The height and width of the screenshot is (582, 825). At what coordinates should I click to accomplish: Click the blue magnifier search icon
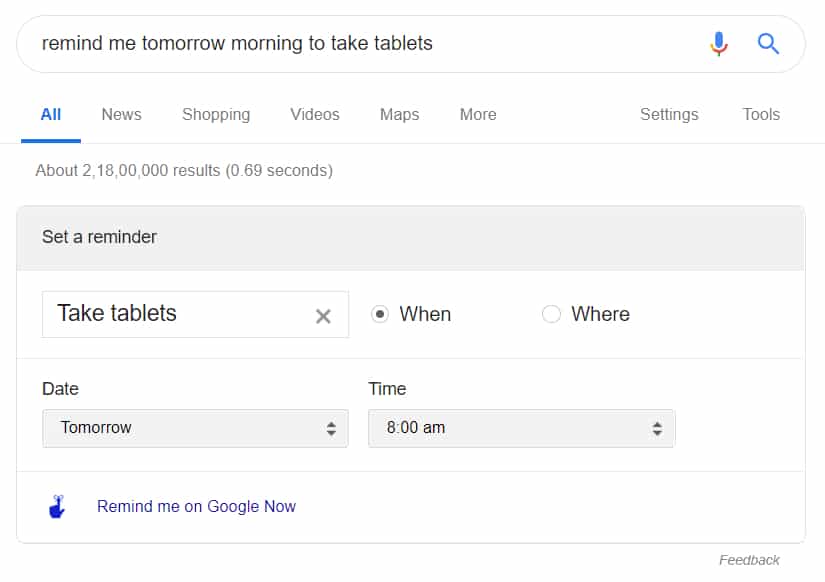(x=768, y=44)
